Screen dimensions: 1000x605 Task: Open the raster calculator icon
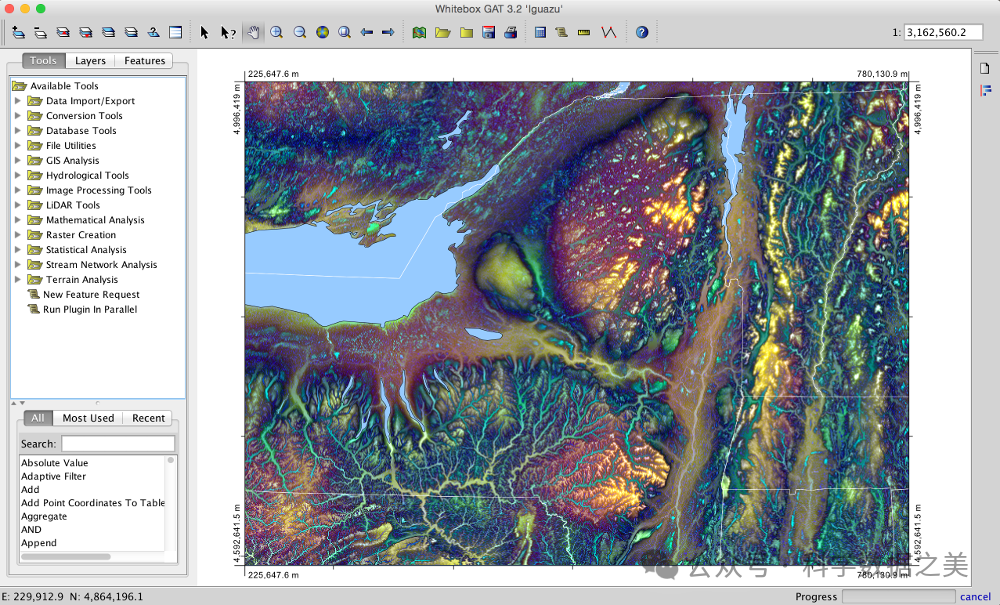point(540,32)
